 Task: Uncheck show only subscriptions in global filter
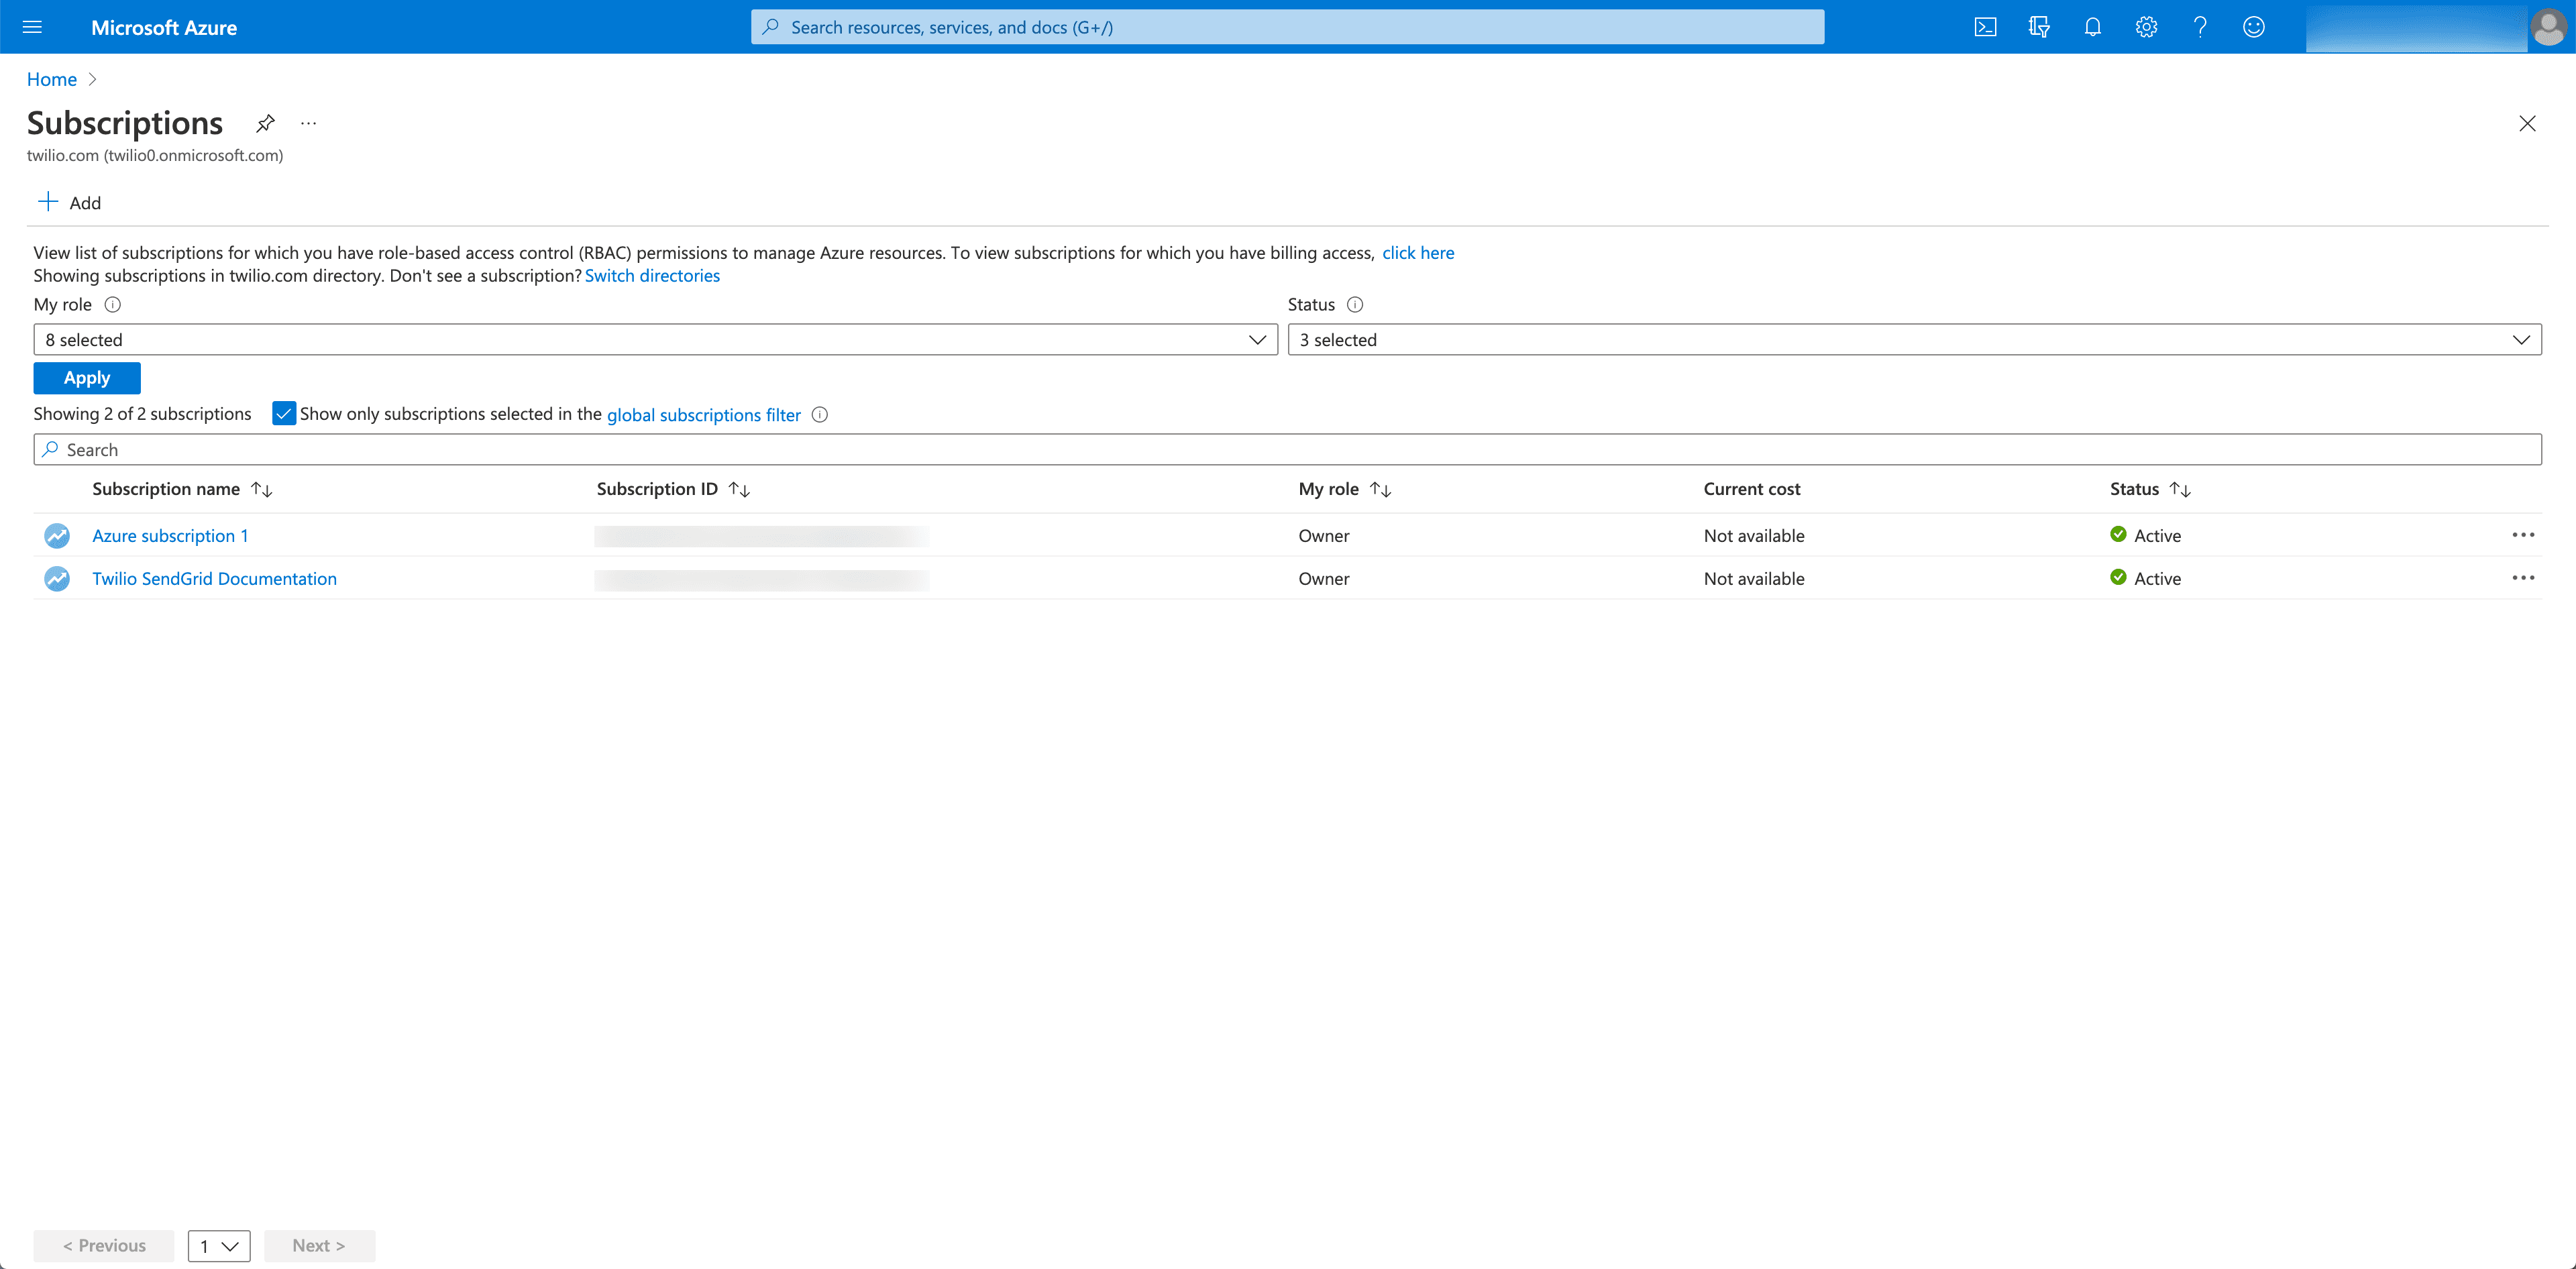pos(284,413)
